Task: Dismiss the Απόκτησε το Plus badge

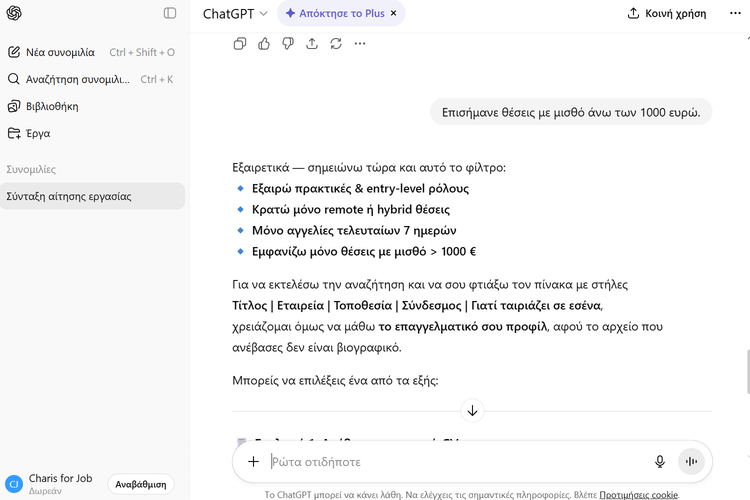Action: (x=393, y=14)
